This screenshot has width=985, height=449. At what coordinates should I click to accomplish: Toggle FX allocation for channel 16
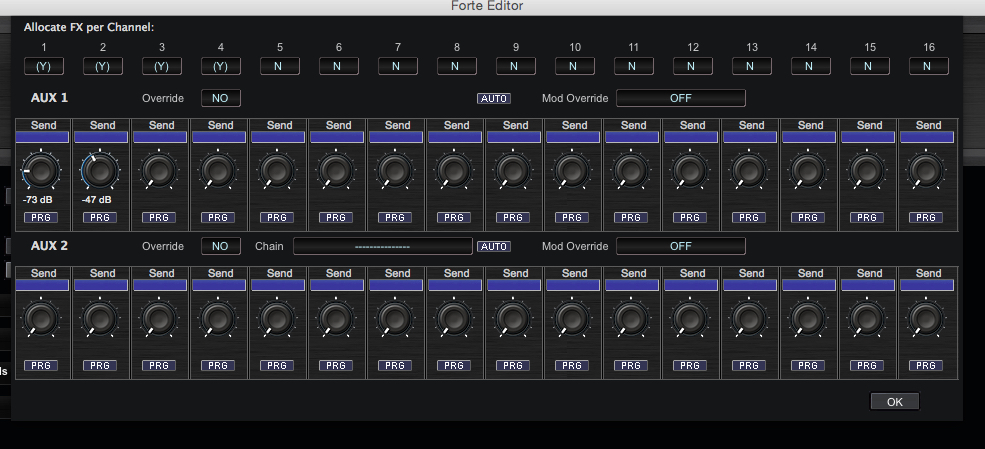point(928,66)
